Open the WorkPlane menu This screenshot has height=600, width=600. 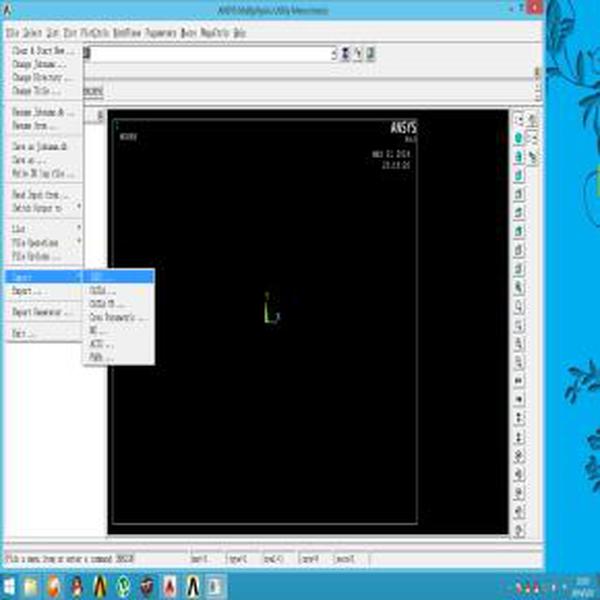(x=127, y=34)
